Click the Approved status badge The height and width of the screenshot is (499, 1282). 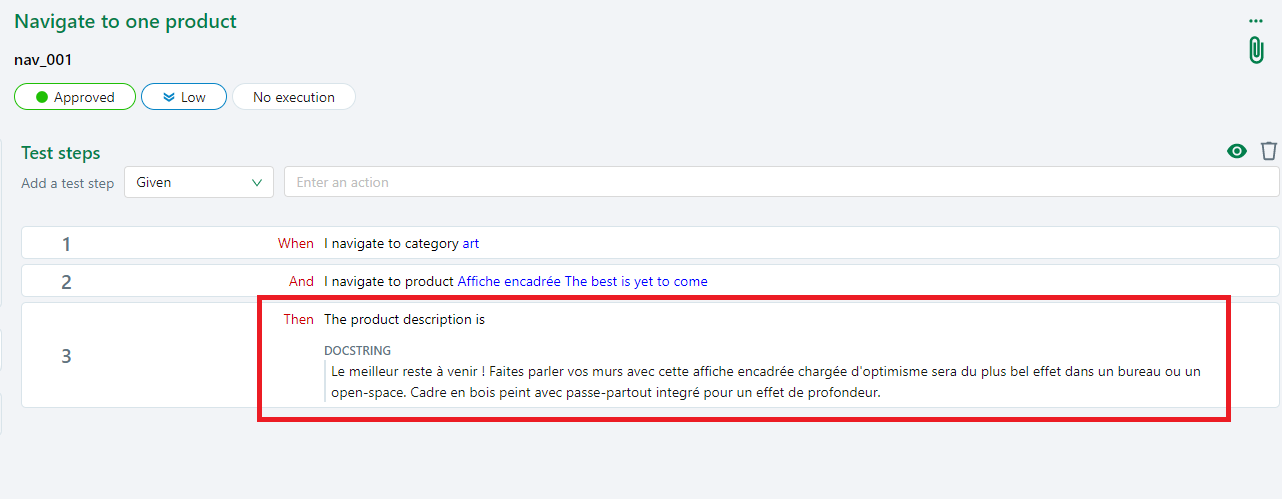pos(75,97)
